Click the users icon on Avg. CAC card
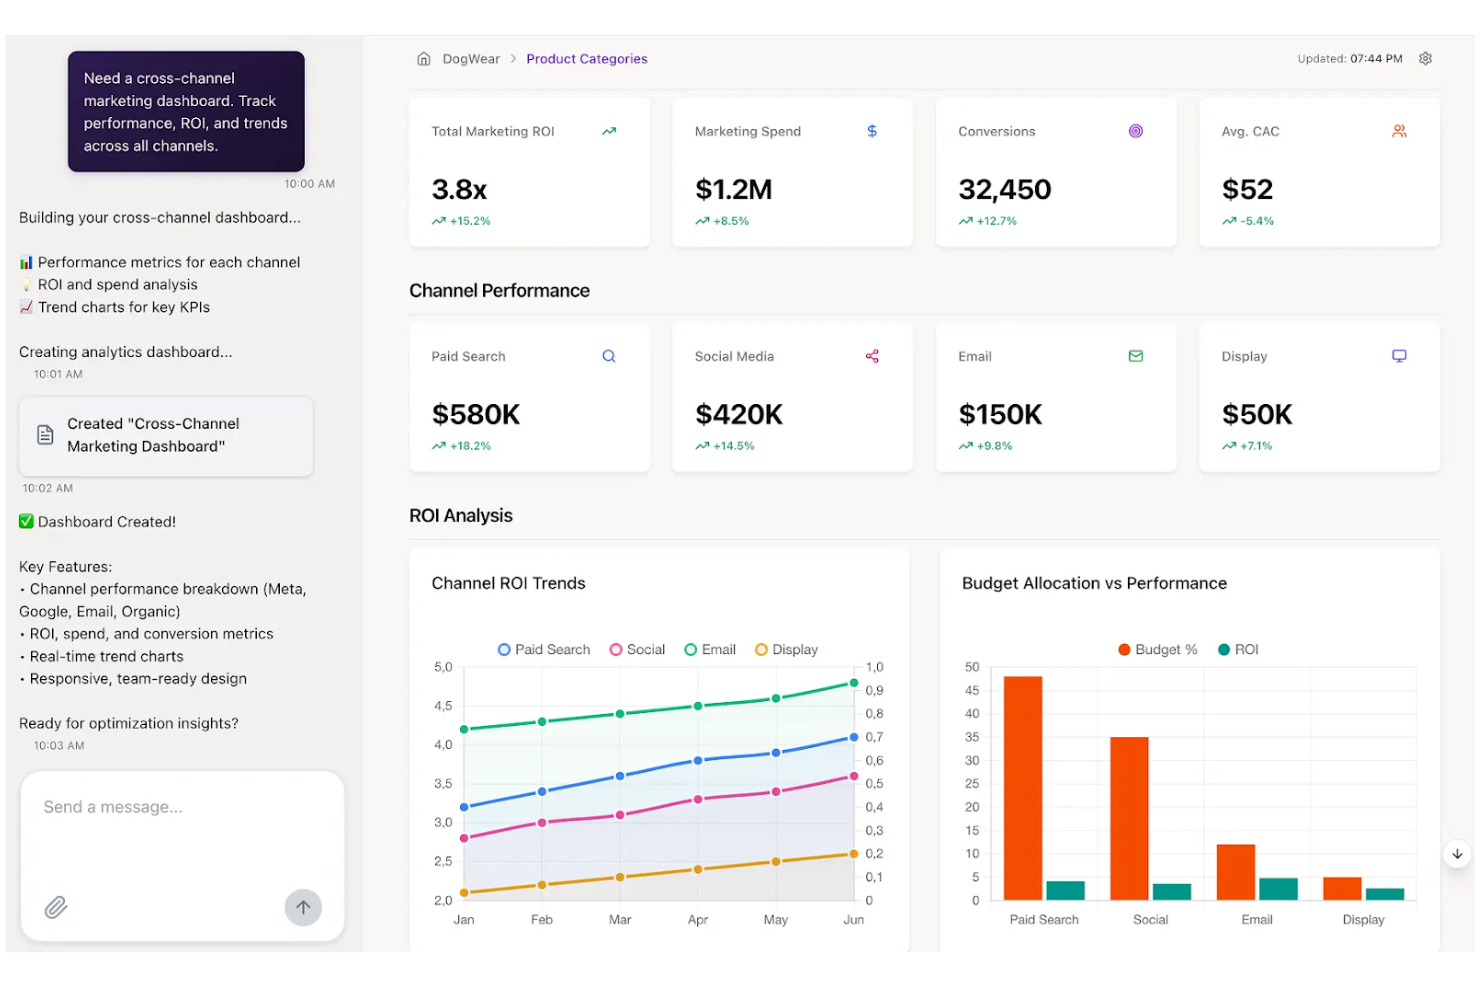The height and width of the screenshot is (987, 1480). (1399, 131)
